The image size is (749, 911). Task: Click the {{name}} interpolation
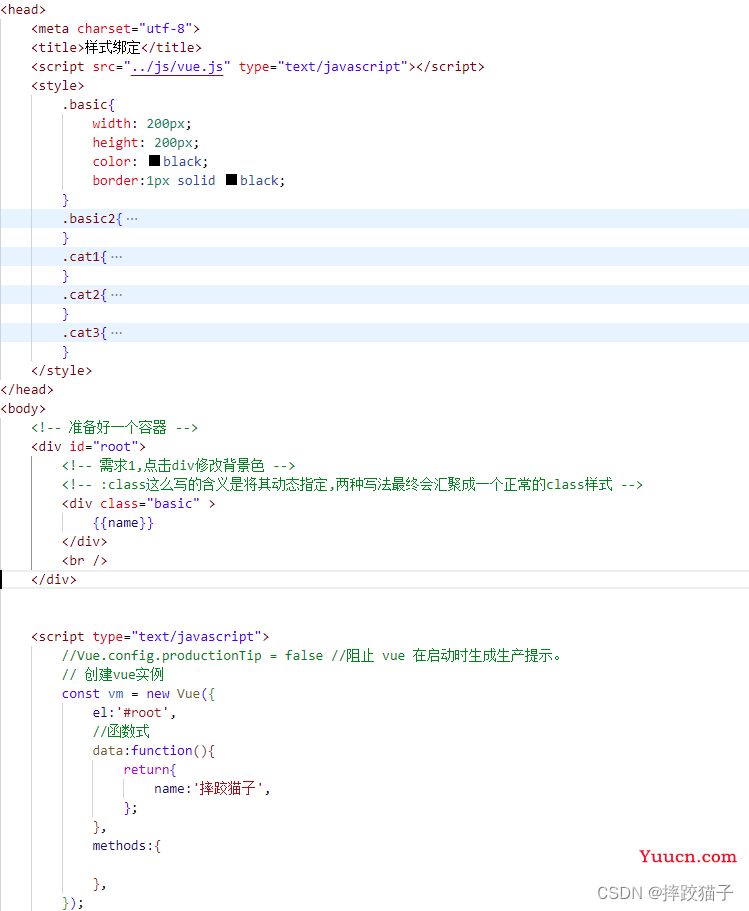[x=123, y=523]
